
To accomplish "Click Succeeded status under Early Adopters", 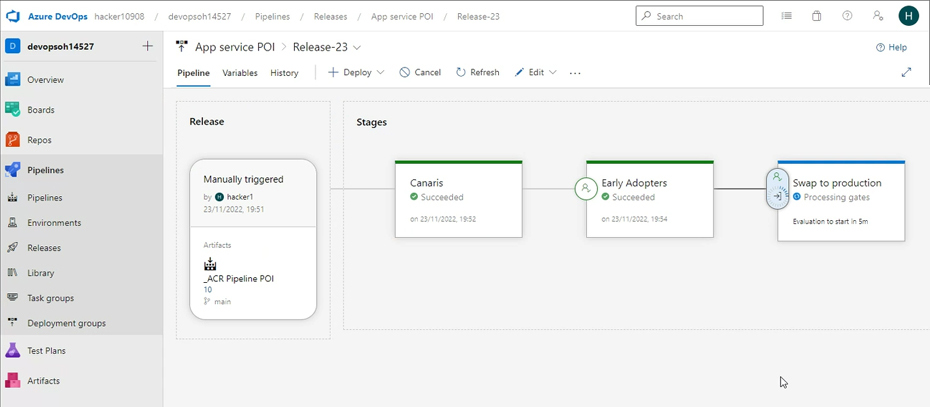I will [x=633, y=197].
